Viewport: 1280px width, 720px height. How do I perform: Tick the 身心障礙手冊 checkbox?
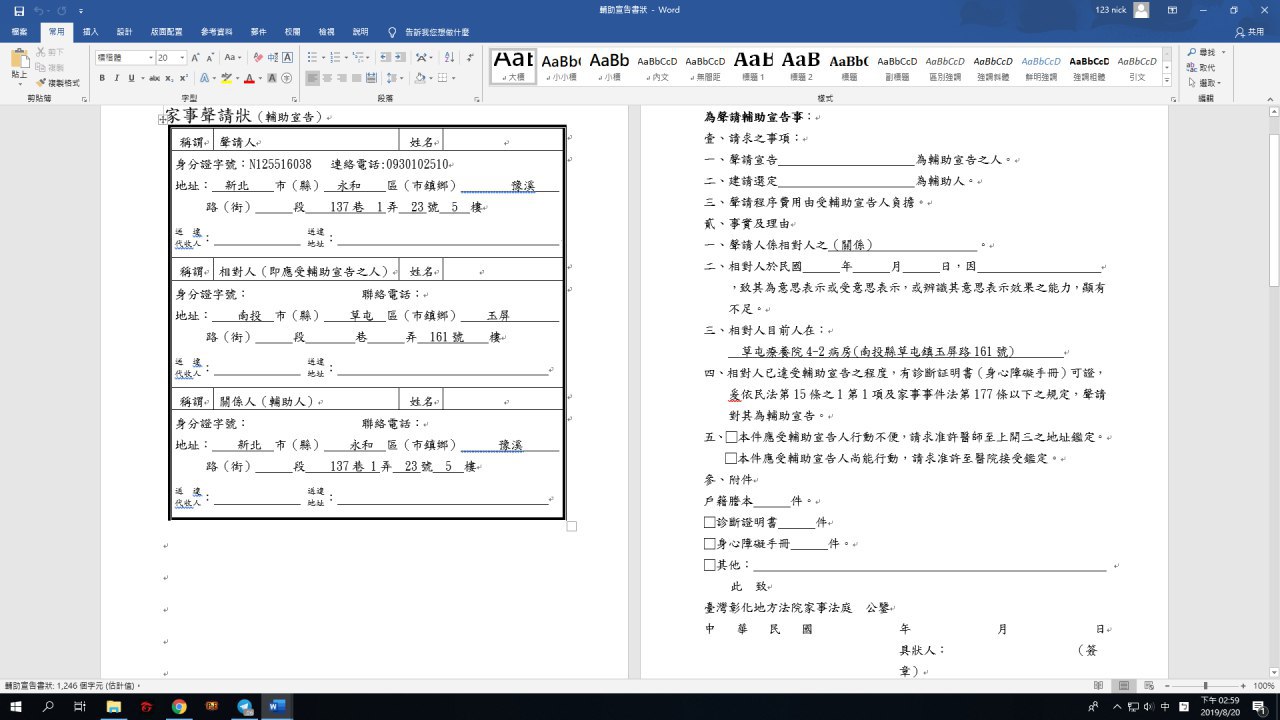709,544
